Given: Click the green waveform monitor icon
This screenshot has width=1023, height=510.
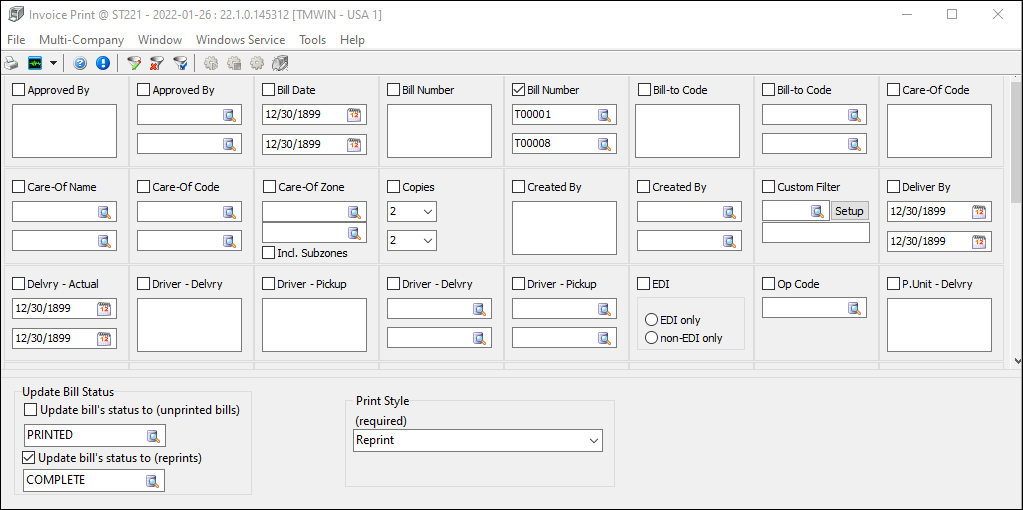Looking at the screenshot, I should point(35,63).
